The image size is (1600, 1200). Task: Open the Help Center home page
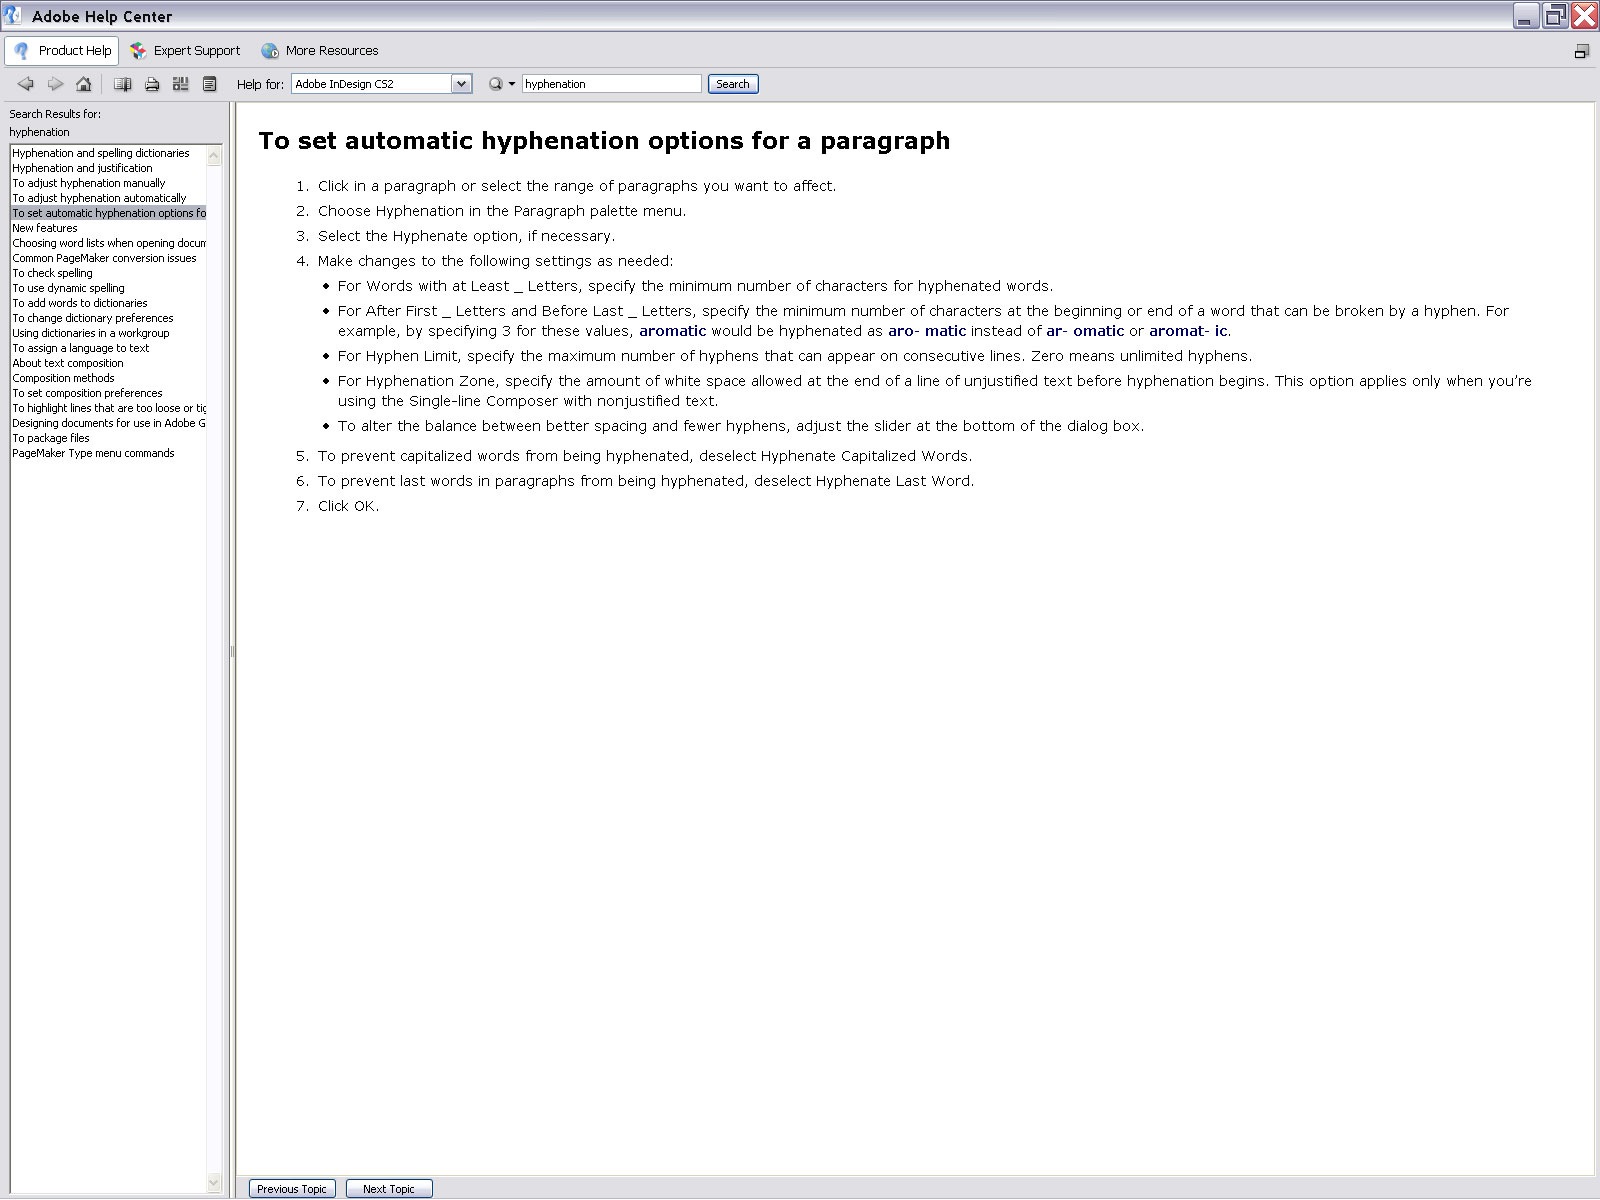coord(84,84)
